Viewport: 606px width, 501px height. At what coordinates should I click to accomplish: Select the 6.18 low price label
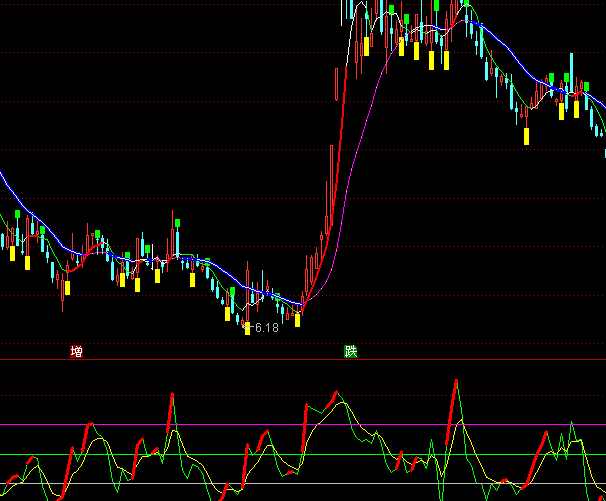(x=265, y=328)
